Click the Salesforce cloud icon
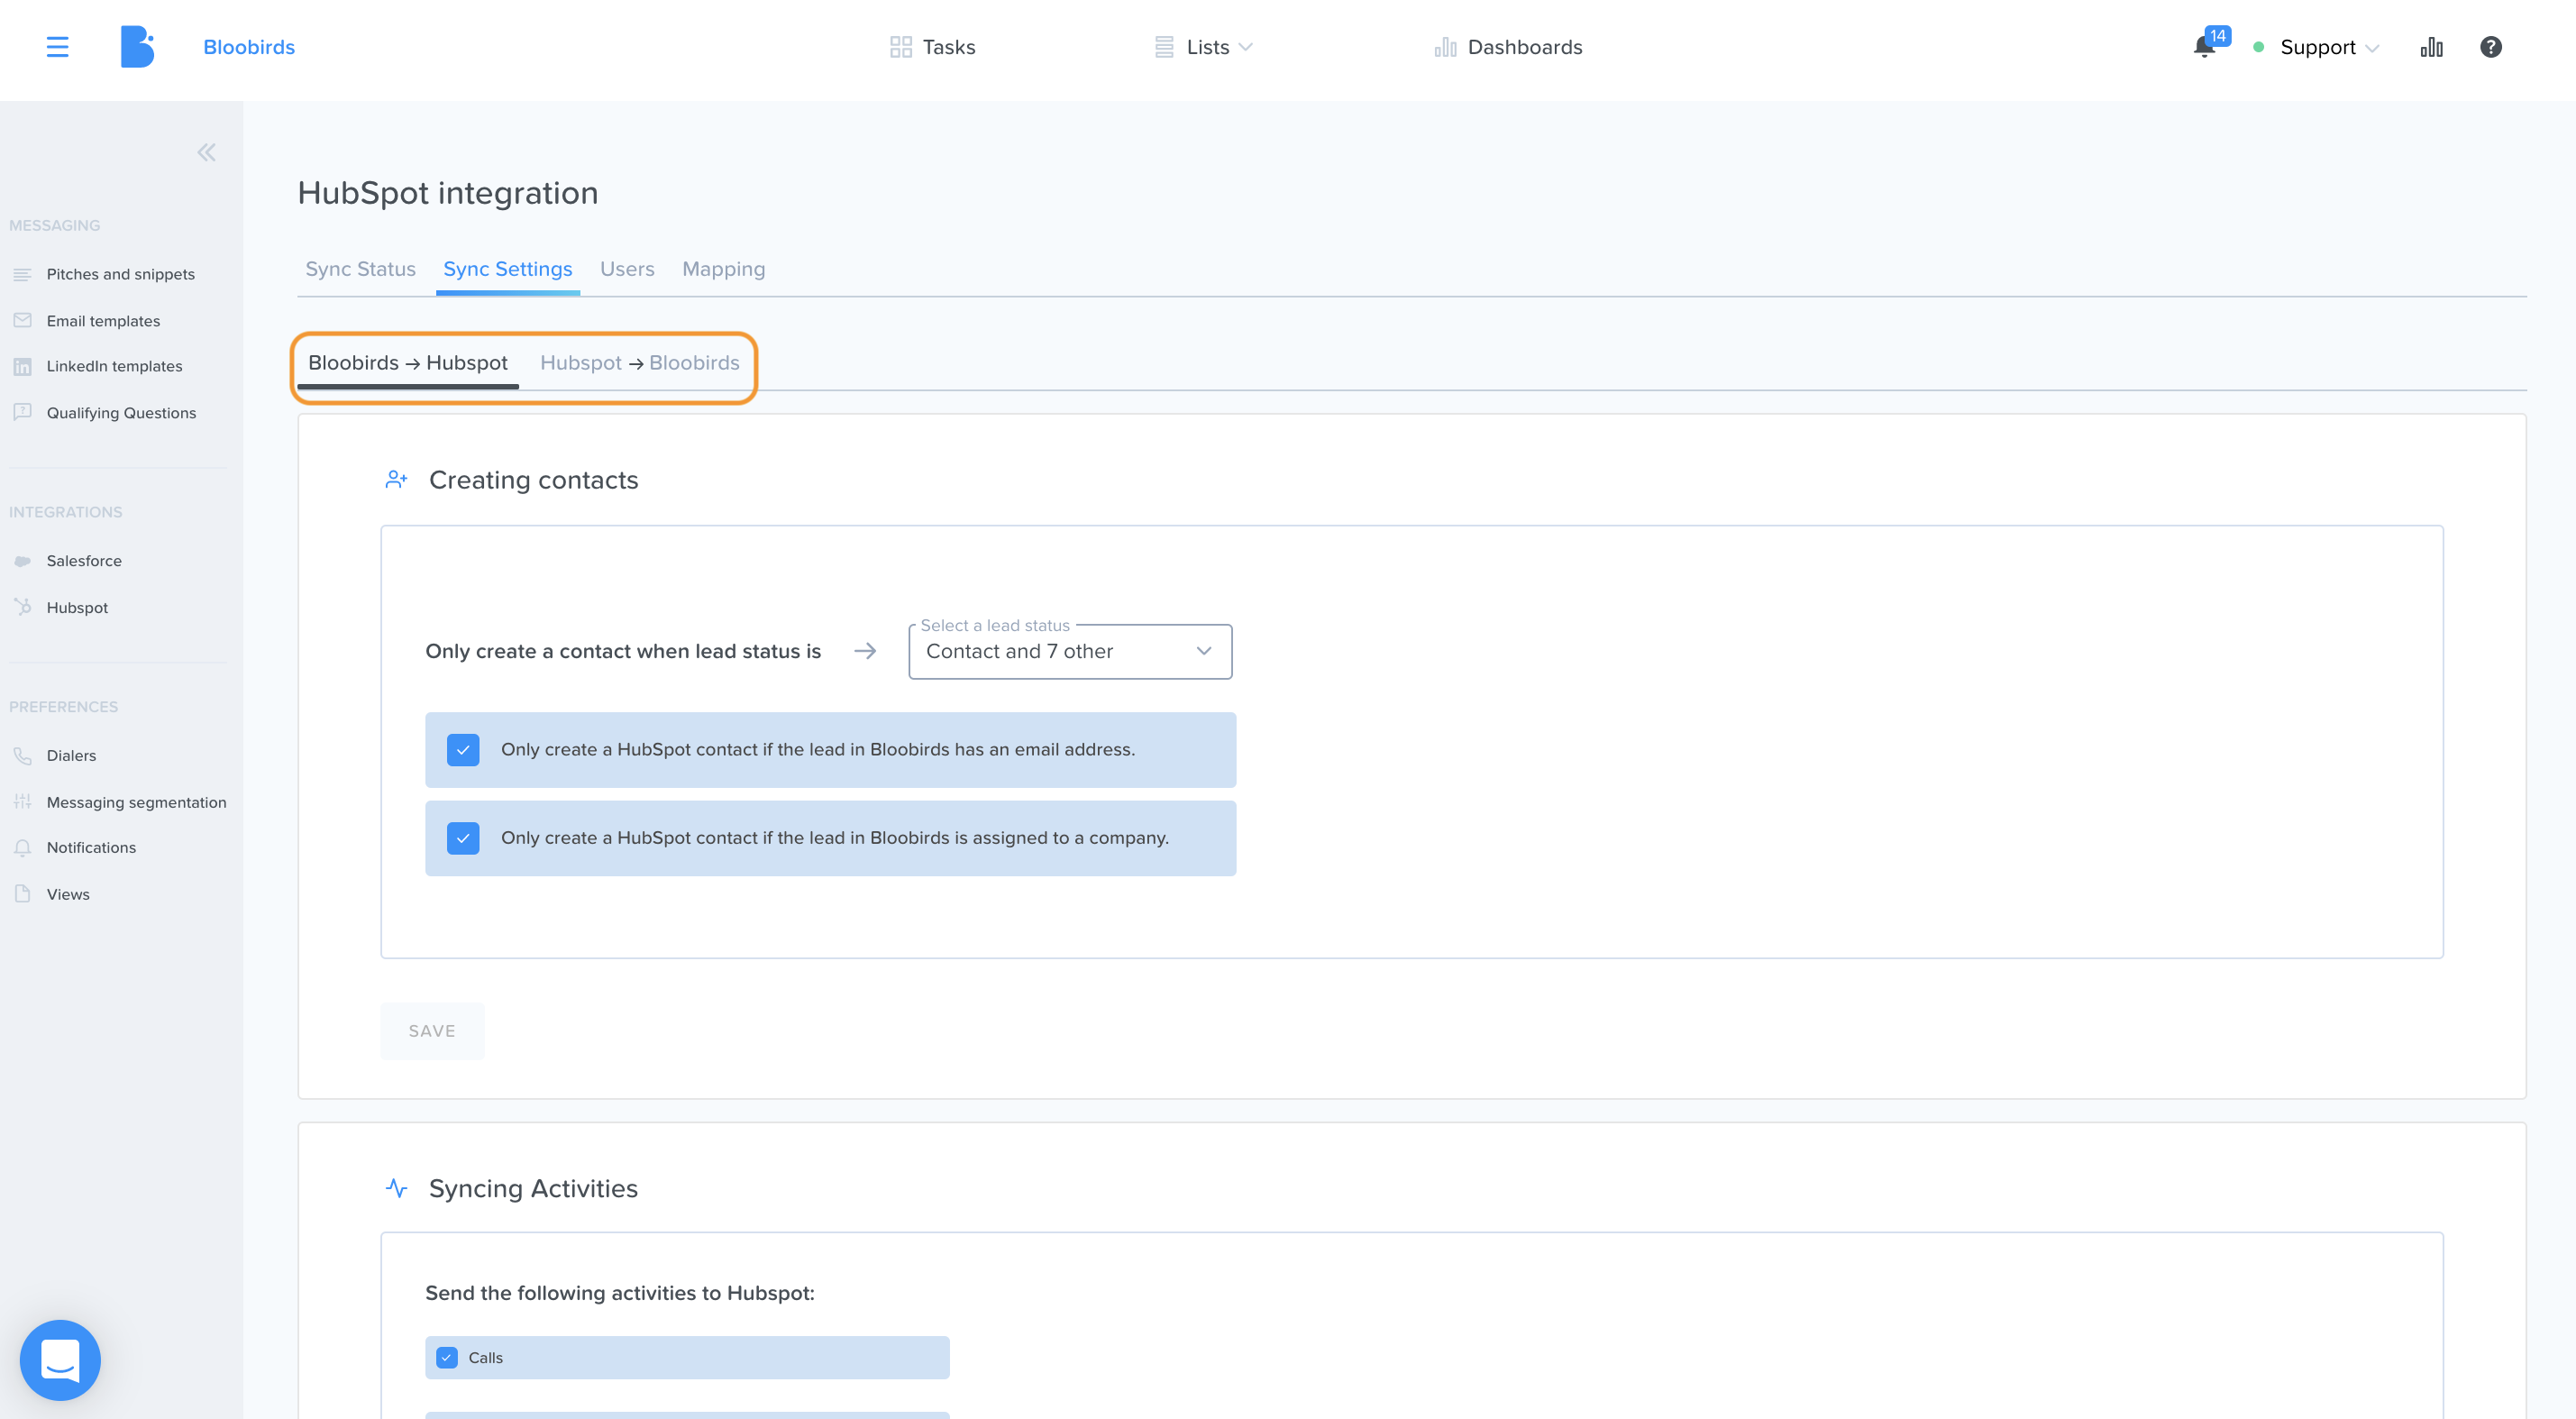The height and width of the screenshot is (1419, 2576). (x=22, y=561)
